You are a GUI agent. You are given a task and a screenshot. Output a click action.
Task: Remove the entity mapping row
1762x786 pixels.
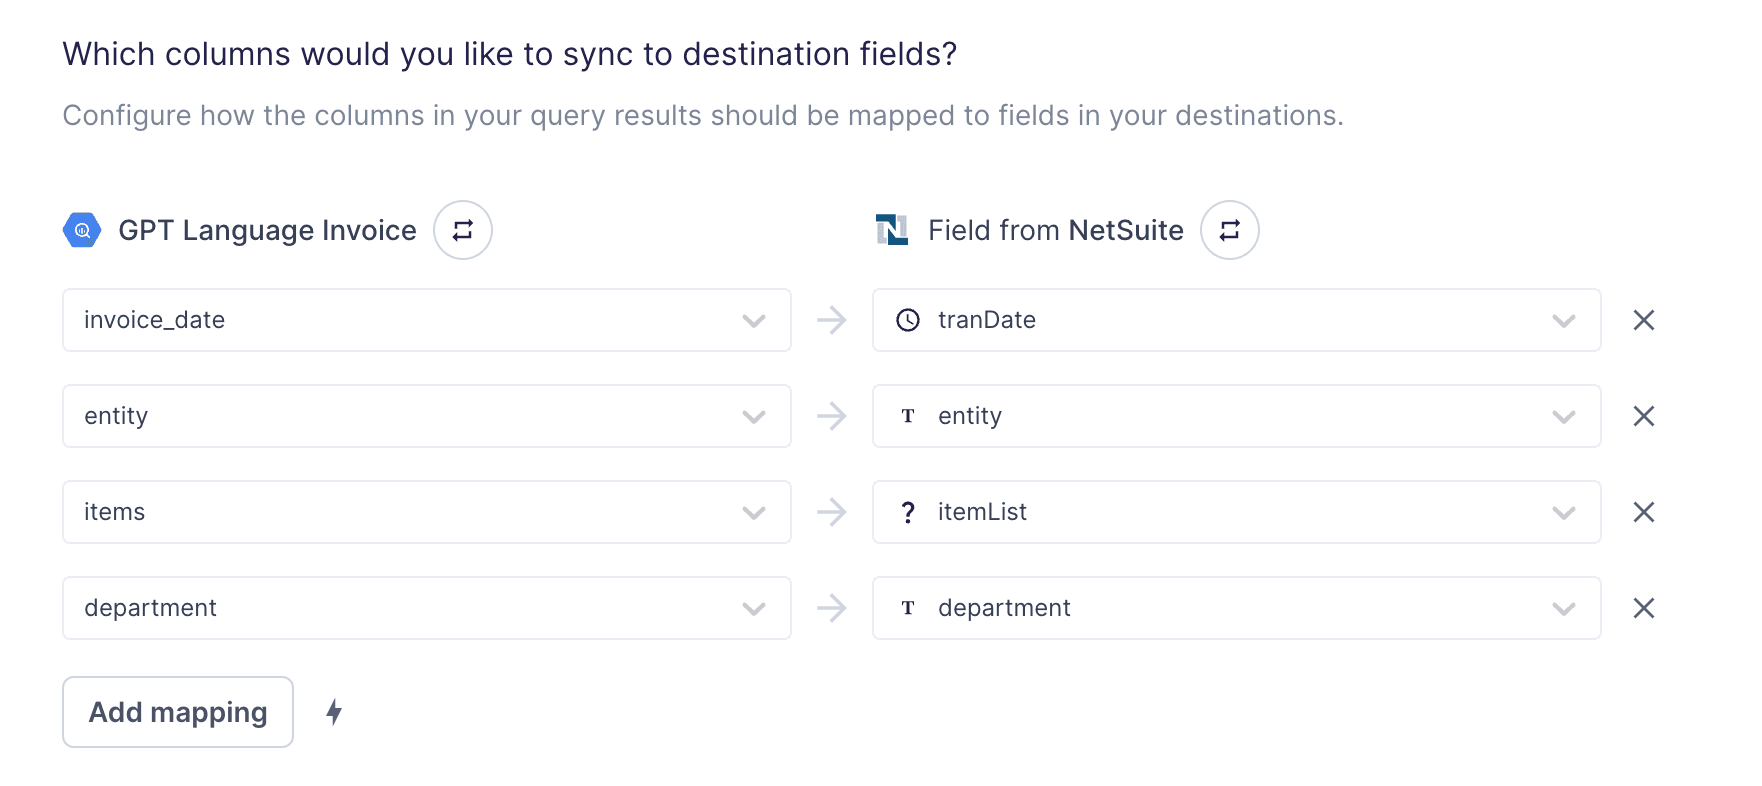tap(1643, 416)
